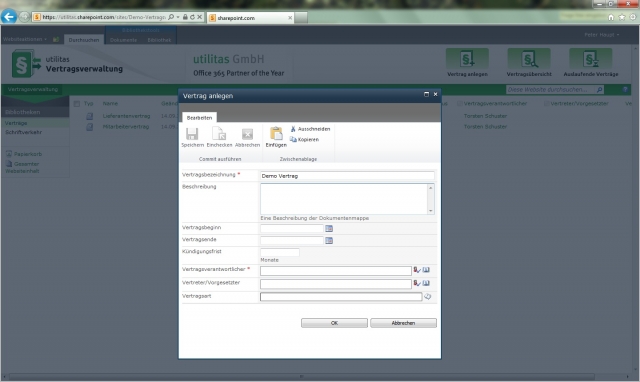Open the Schriftverkehr library link

click(x=23, y=132)
